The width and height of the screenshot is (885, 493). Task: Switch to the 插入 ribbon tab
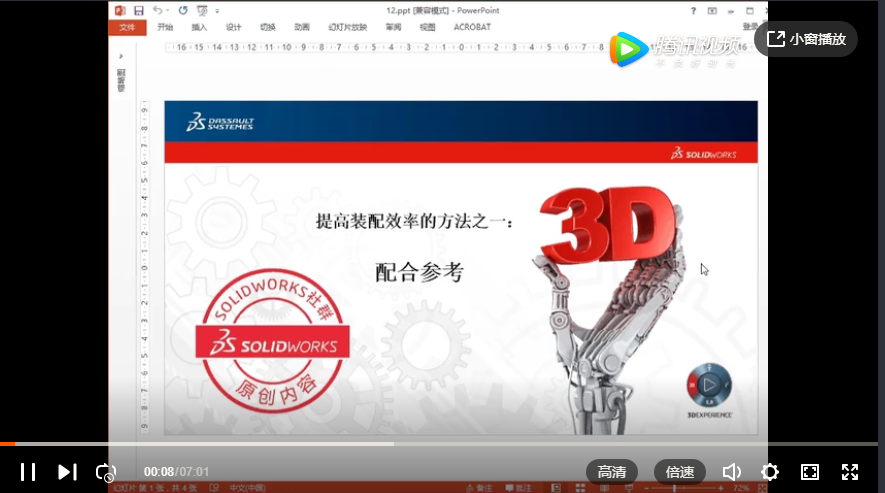[x=199, y=27]
